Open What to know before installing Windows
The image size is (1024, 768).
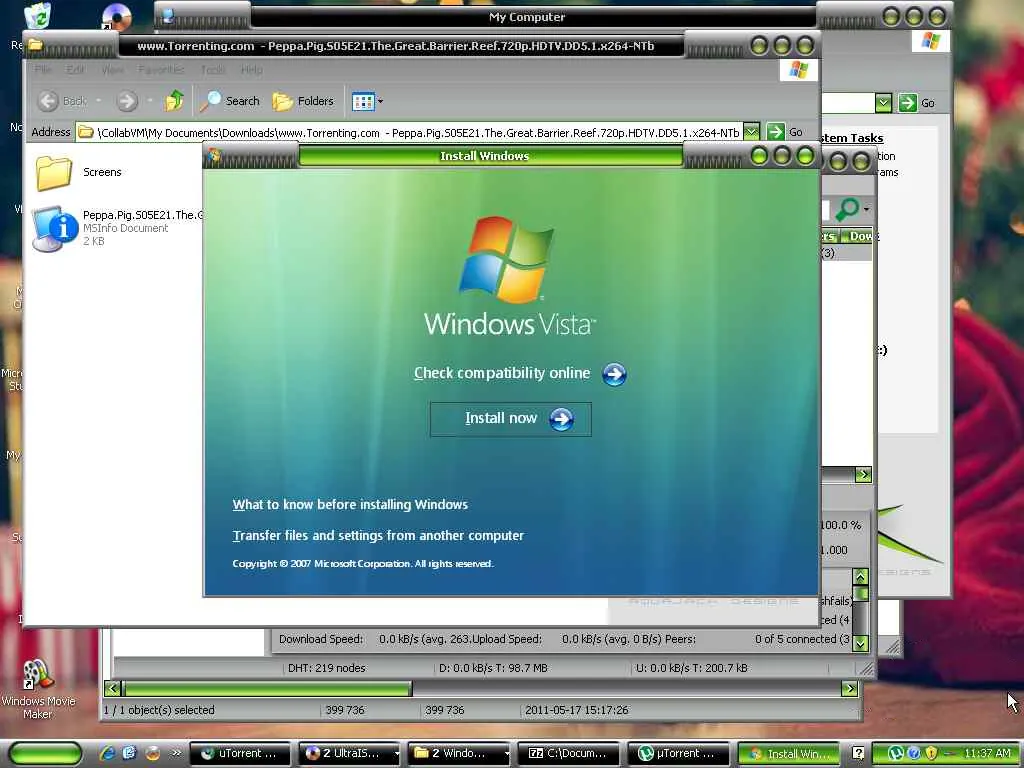coord(350,504)
